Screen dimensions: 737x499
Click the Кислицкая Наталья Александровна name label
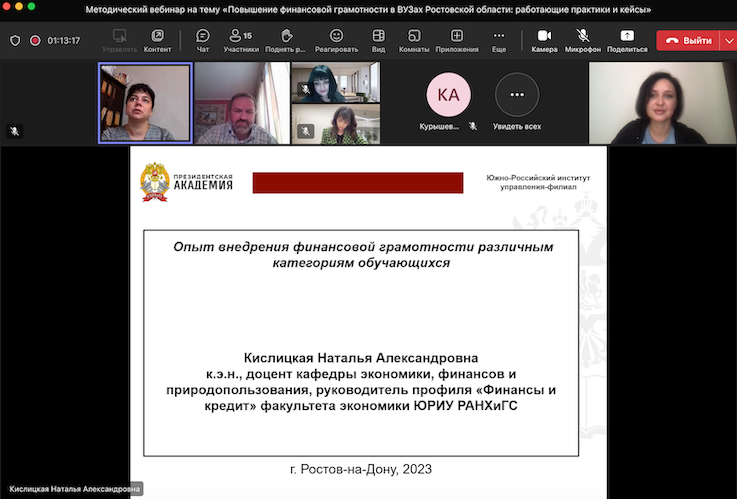pyautogui.click(x=74, y=489)
